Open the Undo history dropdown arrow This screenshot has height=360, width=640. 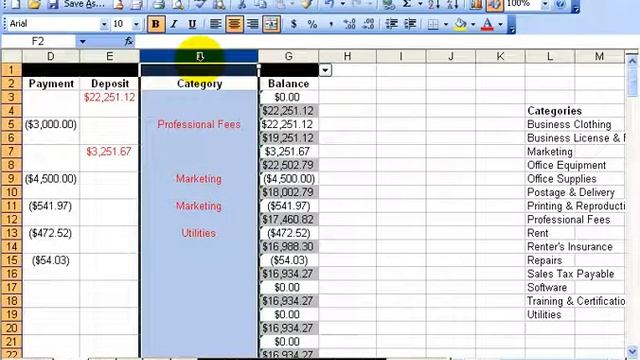click(342, 4)
